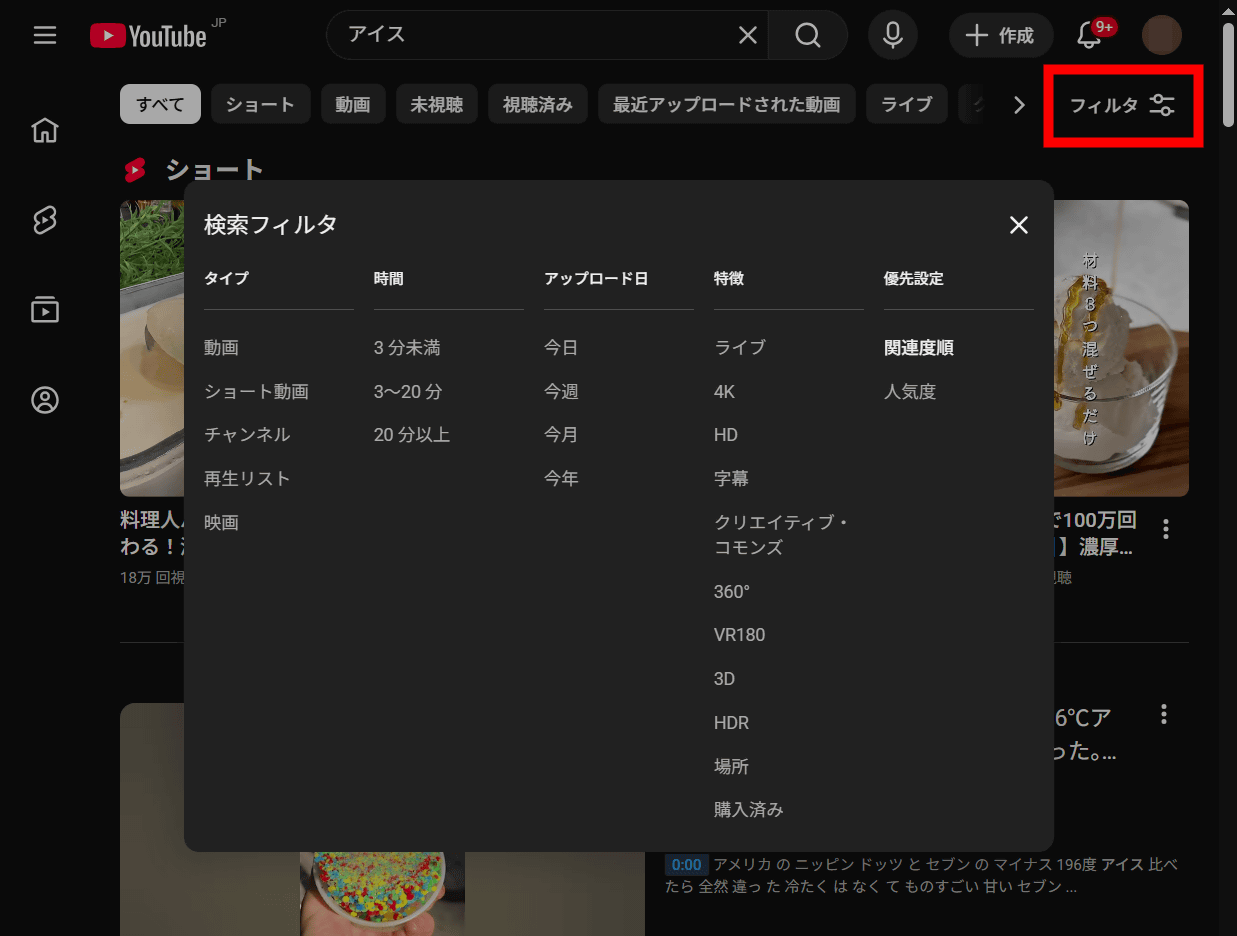Viewport: 1237px width, 936px height.
Task: Select feature HDR
Action: point(732,723)
